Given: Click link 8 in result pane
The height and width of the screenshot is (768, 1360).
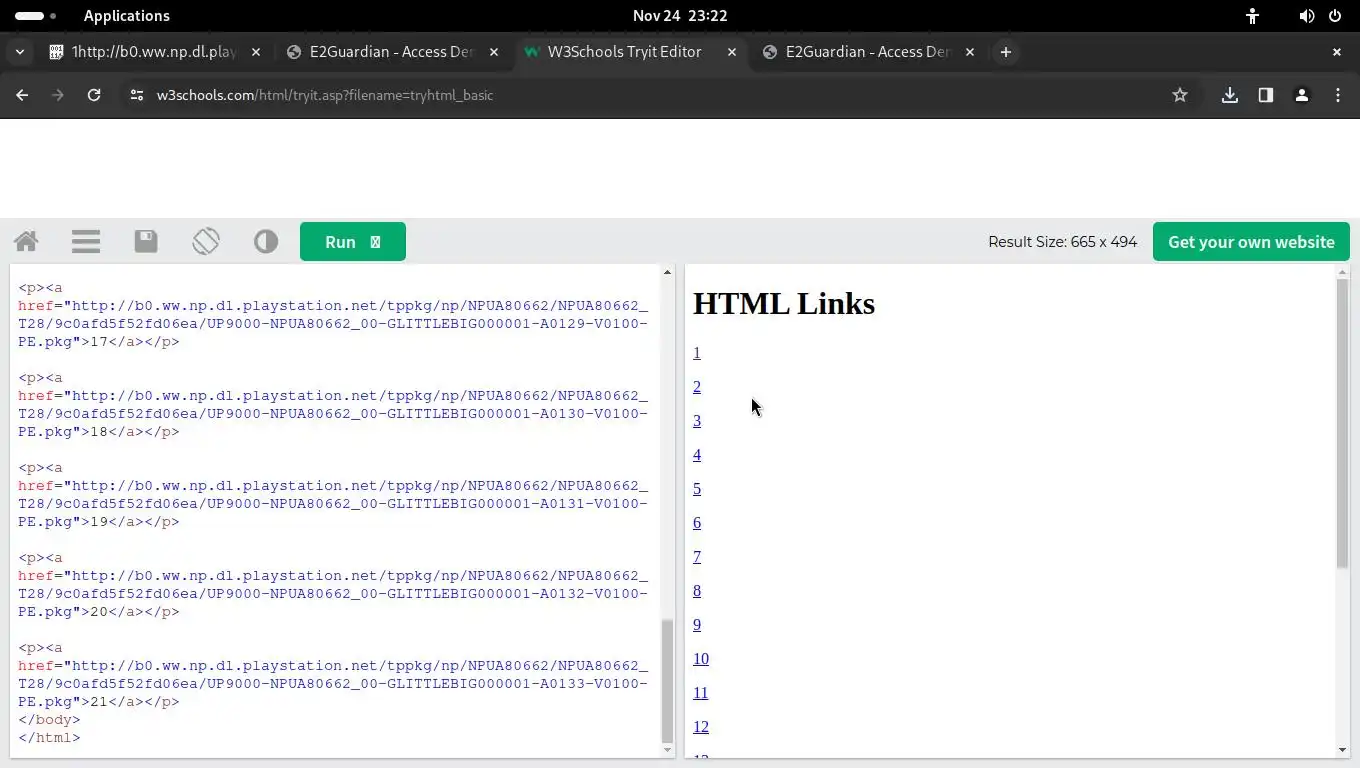Looking at the screenshot, I should pos(697,591).
